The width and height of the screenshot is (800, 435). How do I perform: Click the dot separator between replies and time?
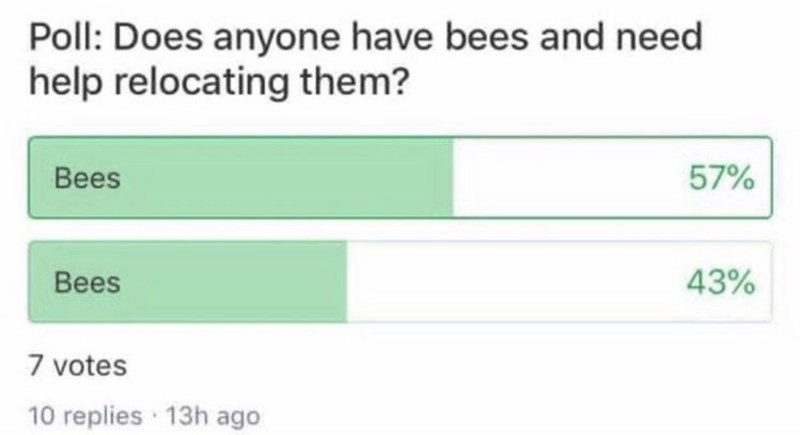click(150, 413)
